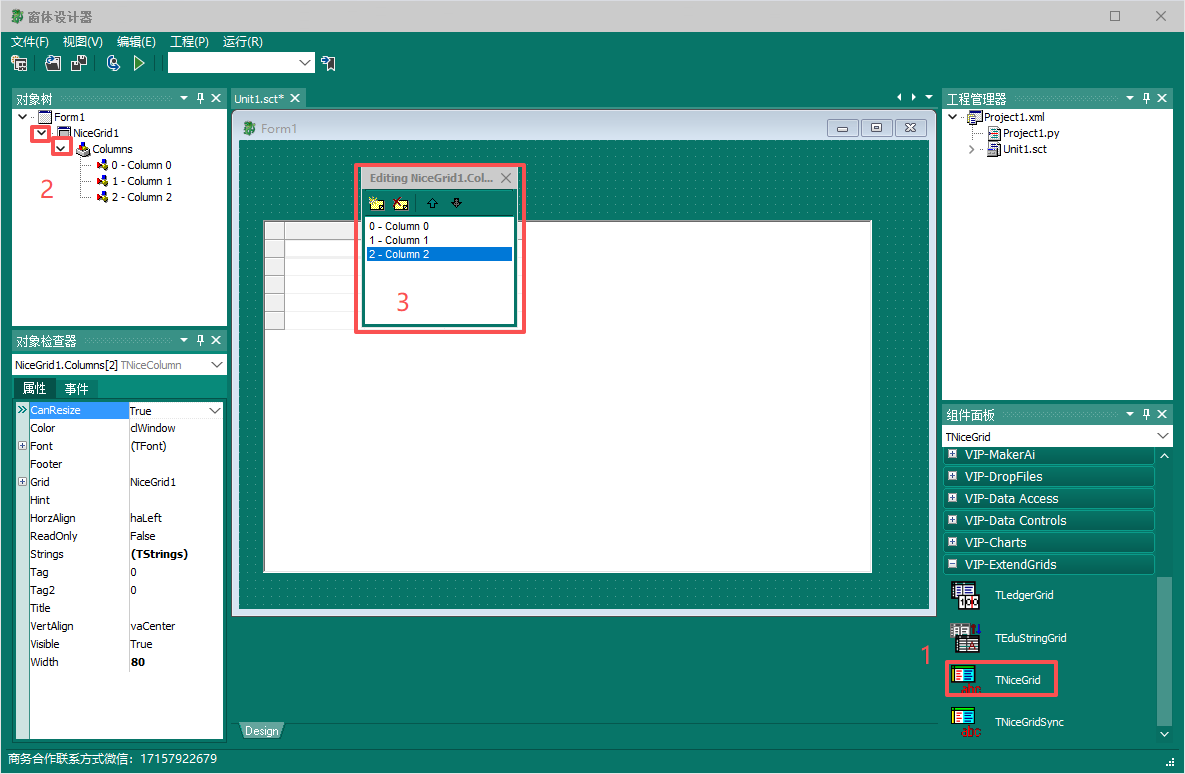This screenshot has height=774, width=1185.
Task: Switch to the 事件 tab
Action: (x=76, y=389)
